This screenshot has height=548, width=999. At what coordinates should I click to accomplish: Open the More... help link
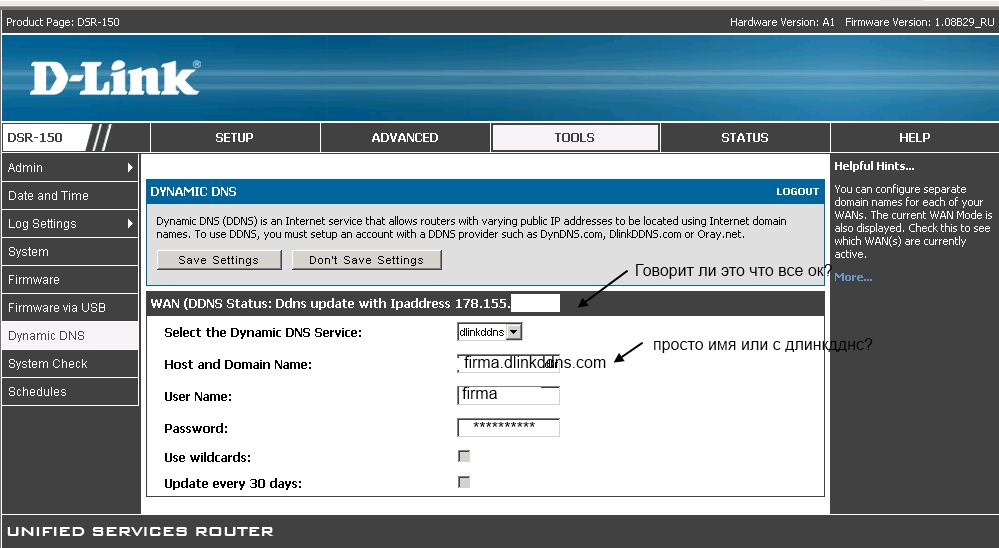[853, 277]
